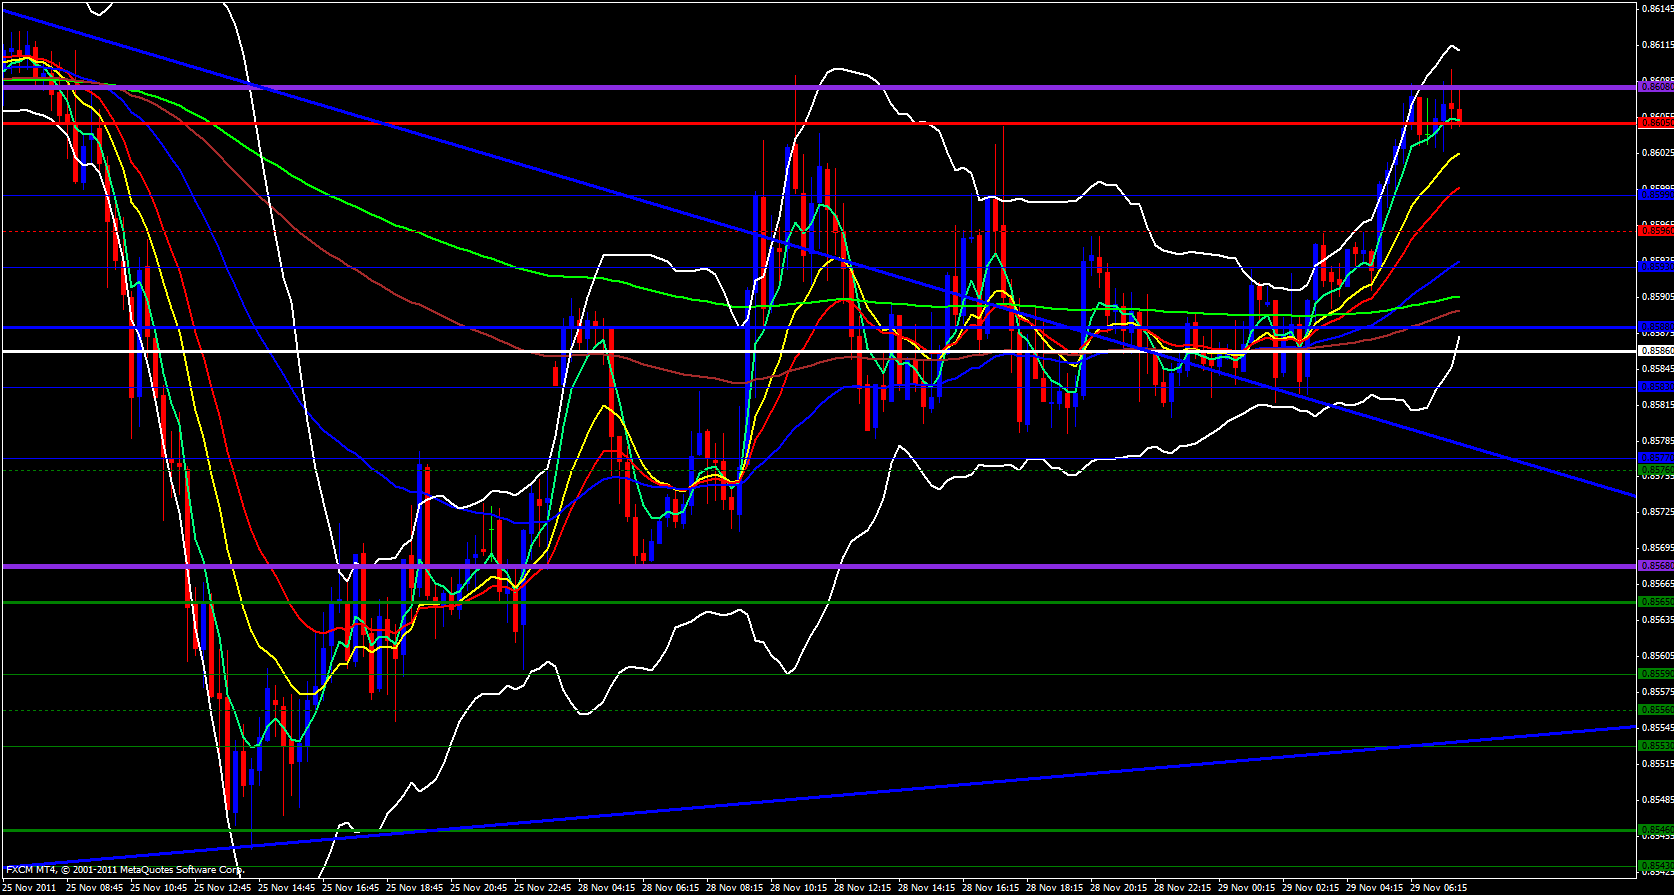The height and width of the screenshot is (895, 1674).
Task: Select the white 0.85860 price label
Action: click(1655, 351)
